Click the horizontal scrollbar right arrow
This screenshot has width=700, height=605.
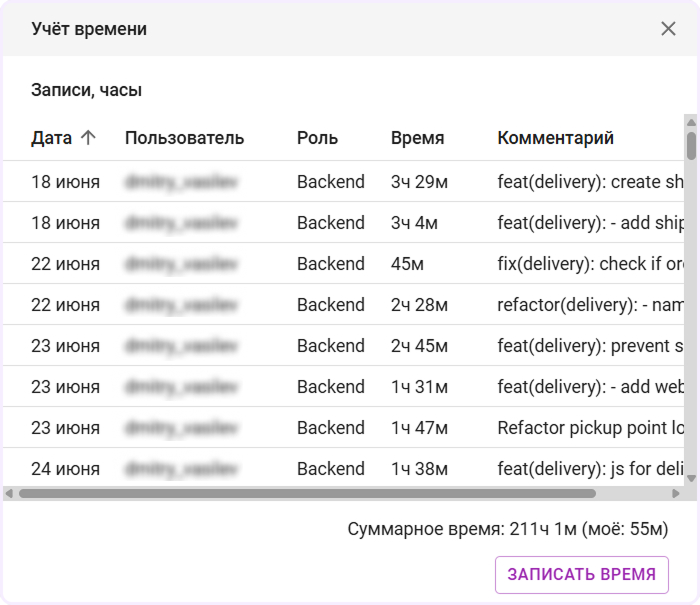[675, 493]
